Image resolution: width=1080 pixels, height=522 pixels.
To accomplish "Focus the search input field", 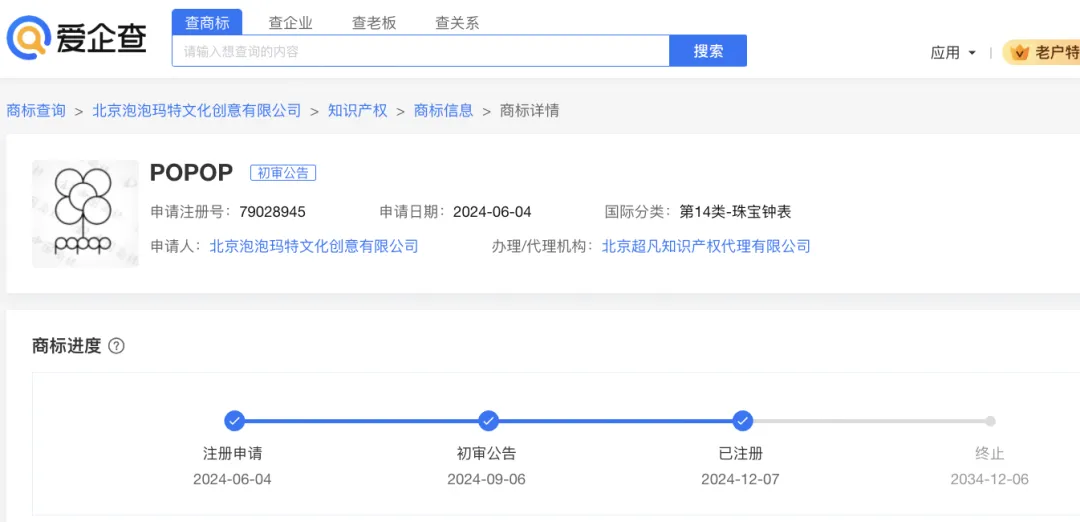I will click(421, 51).
